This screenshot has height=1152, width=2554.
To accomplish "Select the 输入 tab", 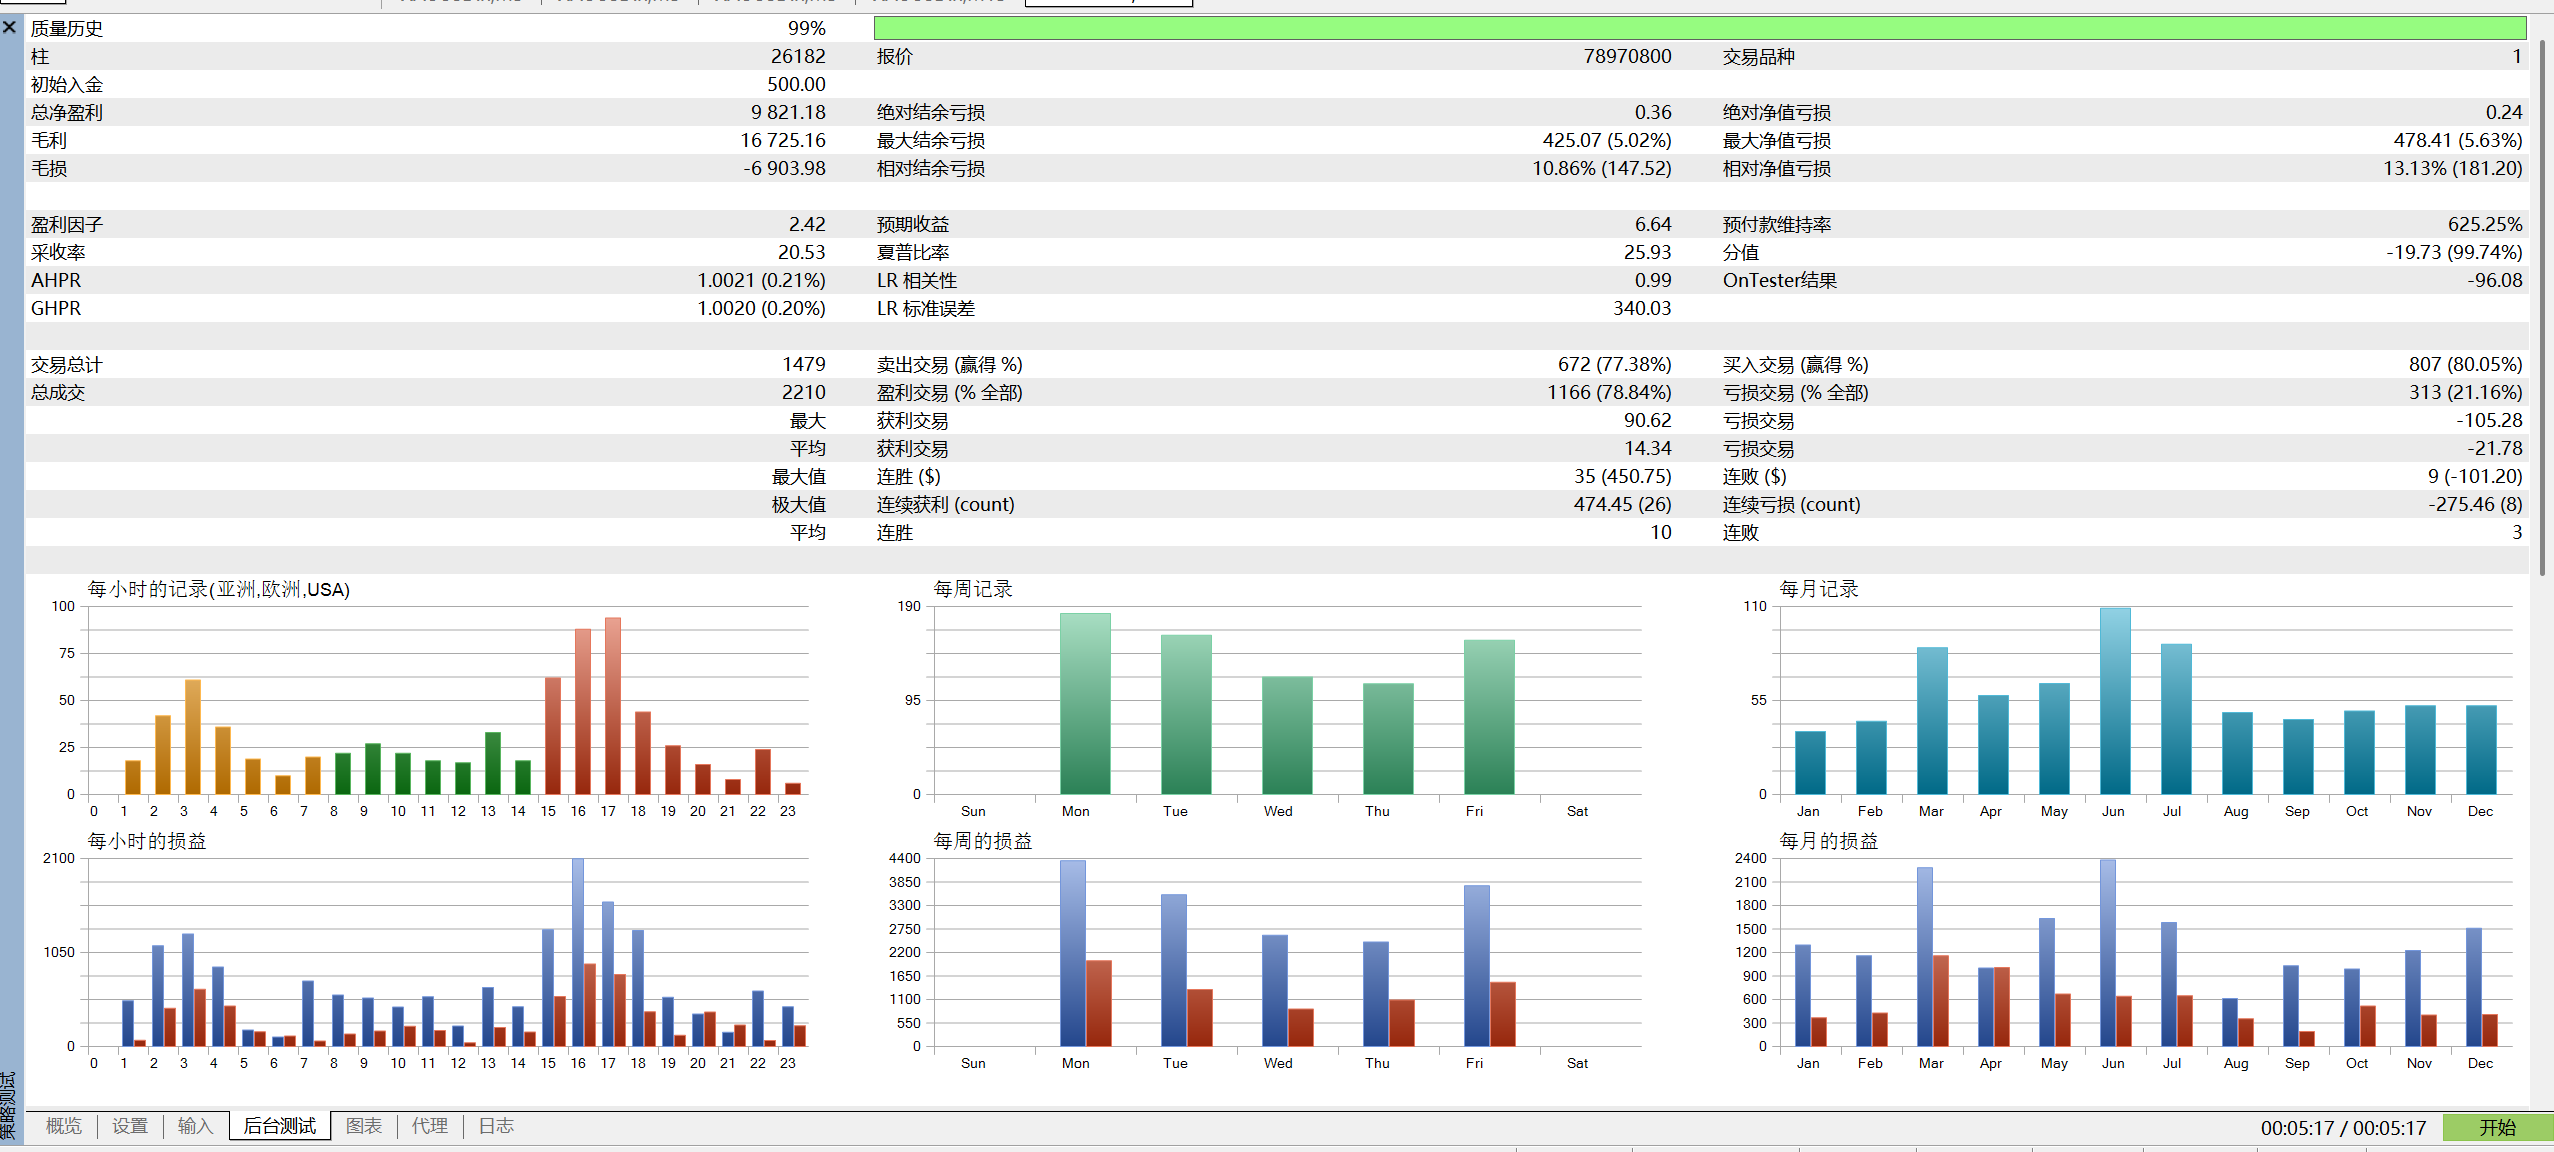I will tap(196, 1126).
